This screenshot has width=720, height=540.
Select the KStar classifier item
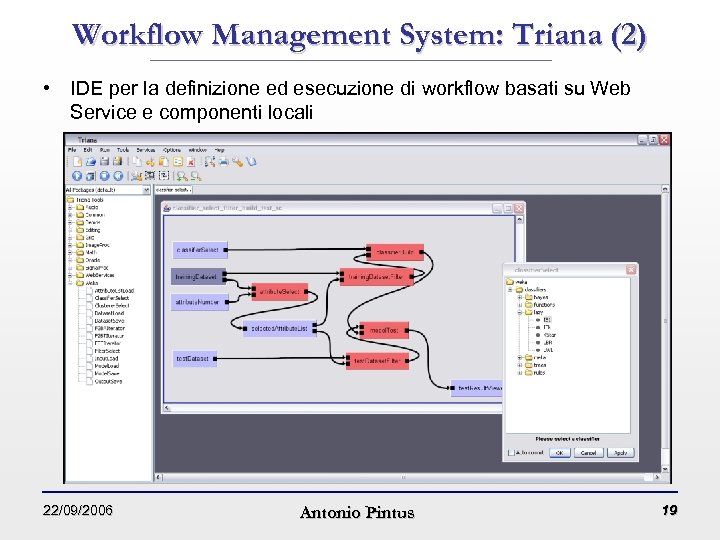[549, 335]
